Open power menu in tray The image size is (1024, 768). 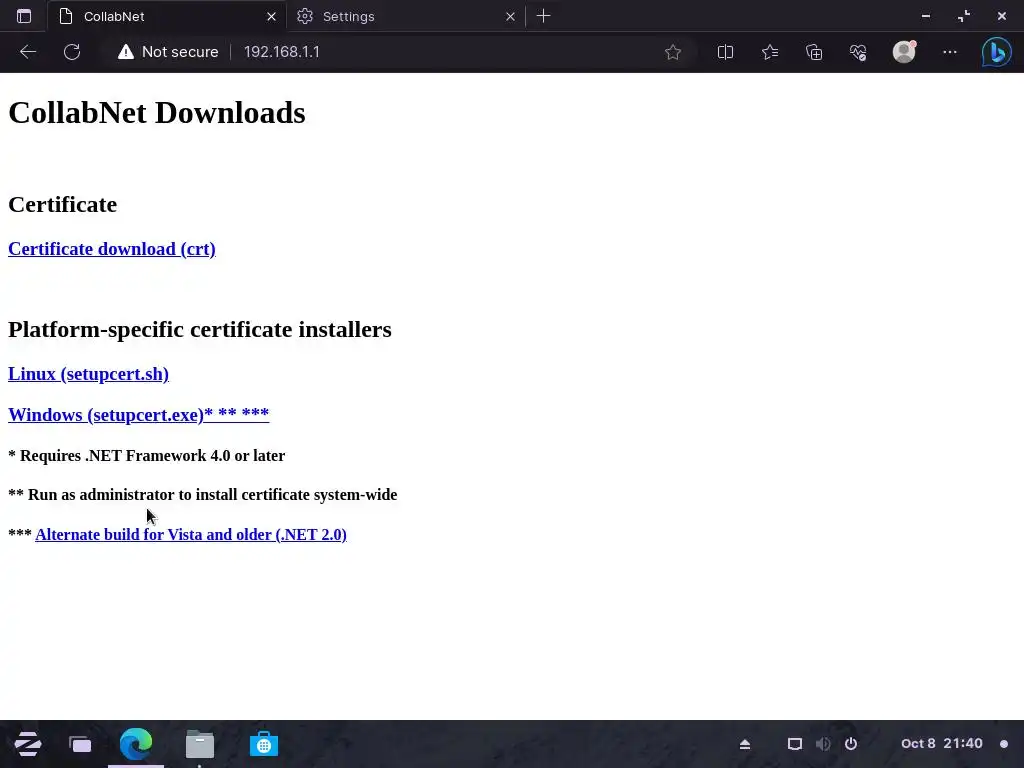[x=851, y=744]
